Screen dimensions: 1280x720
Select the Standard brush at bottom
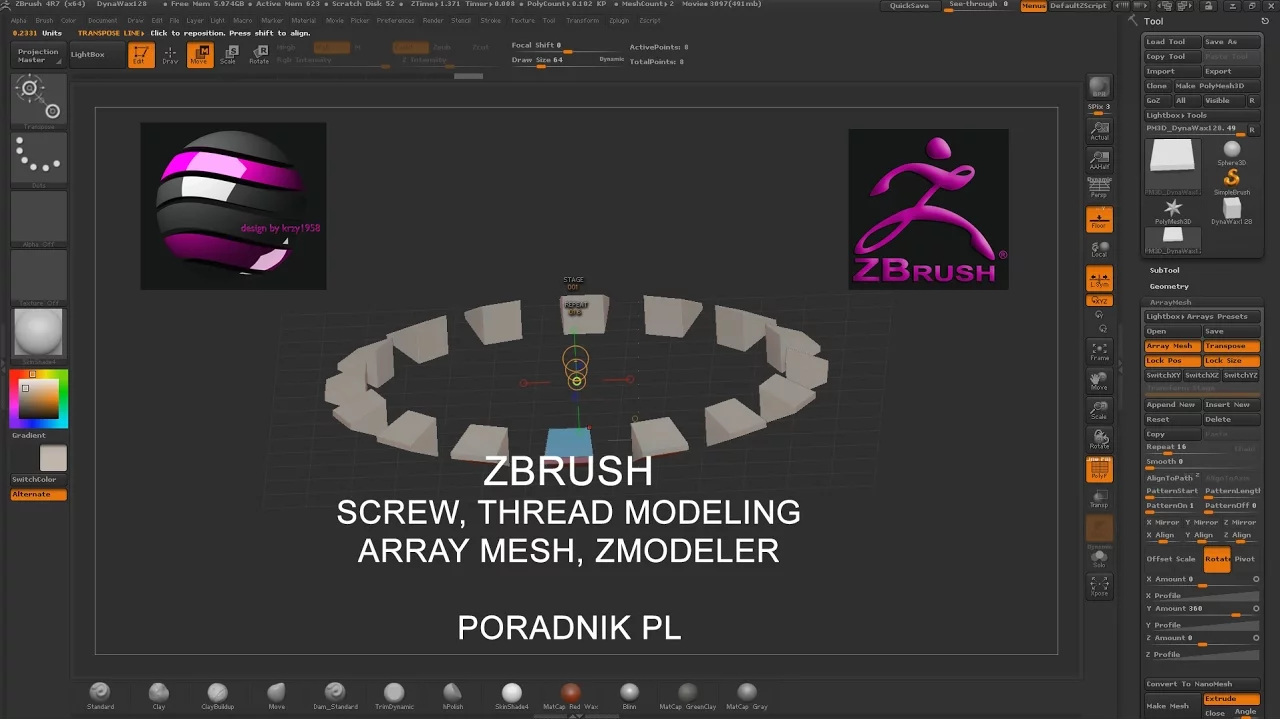click(x=100, y=695)
